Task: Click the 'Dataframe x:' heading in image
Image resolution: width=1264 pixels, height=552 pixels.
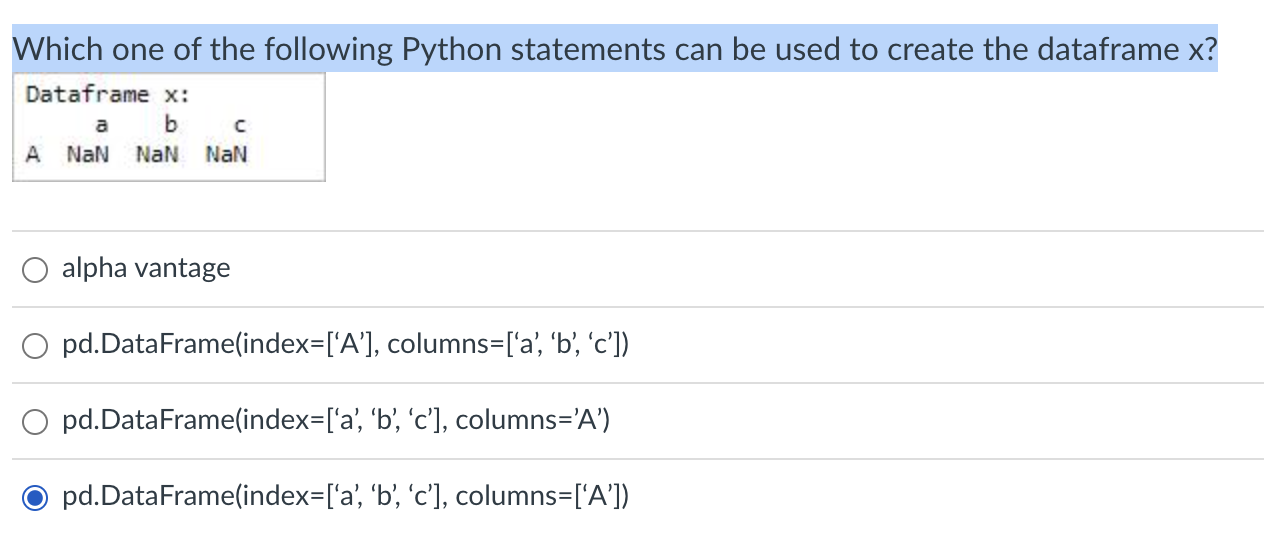Action: 108,95
